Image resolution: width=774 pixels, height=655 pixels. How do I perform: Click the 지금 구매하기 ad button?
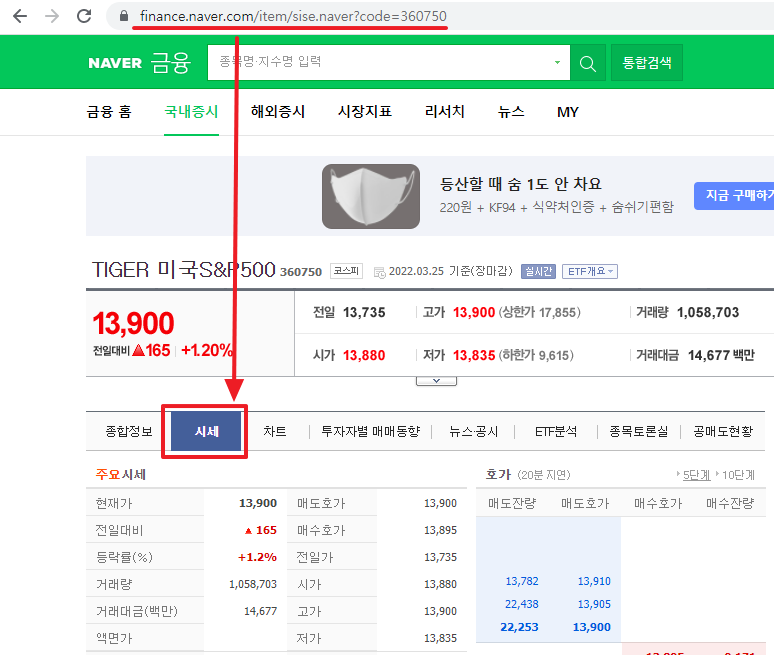coord(735,195)
